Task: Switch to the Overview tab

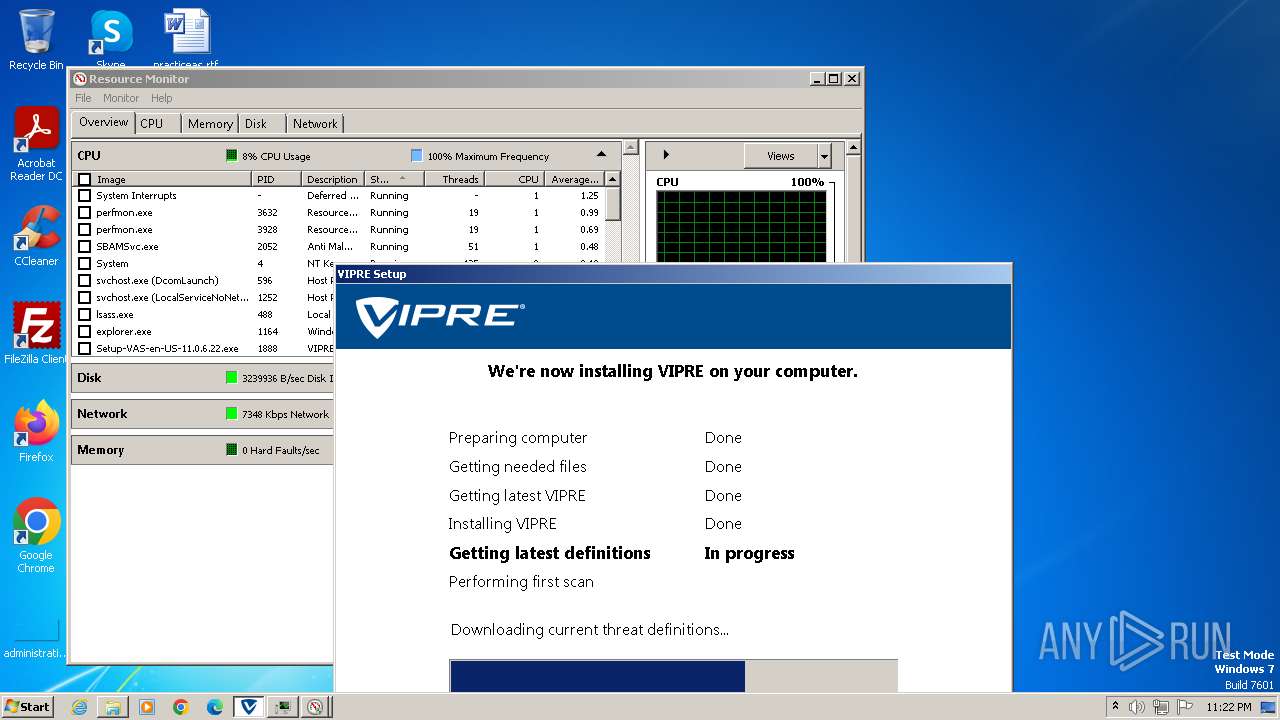Action: click(104, 123)
